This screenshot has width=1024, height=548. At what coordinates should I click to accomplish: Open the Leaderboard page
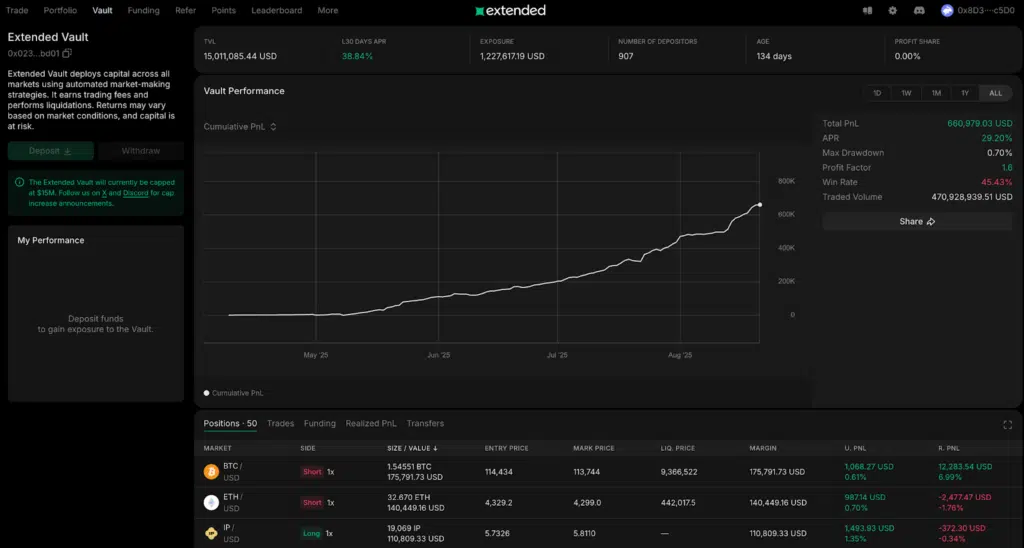click(276, 11)
